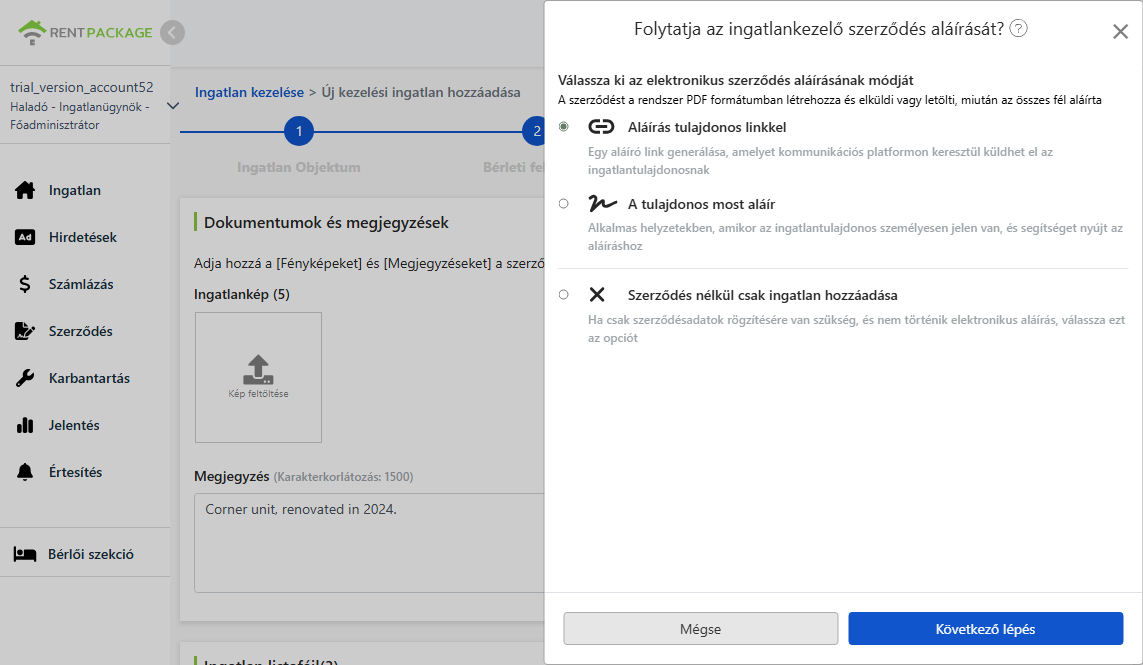This screenshot has width=1143, height=665.
Task: Open the help question mark icon in dialog title
Action: 1018,28
